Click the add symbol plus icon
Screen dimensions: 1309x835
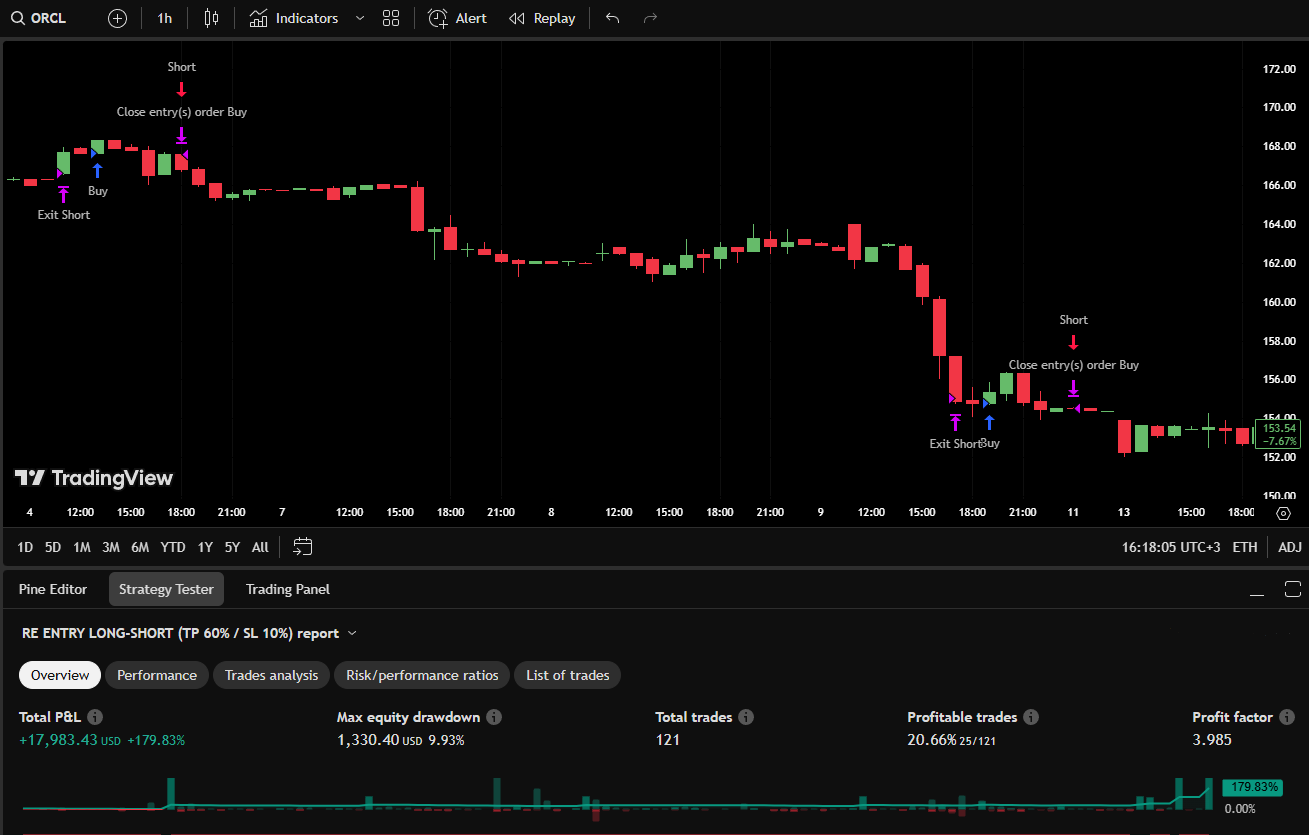[x=117, y=18]
